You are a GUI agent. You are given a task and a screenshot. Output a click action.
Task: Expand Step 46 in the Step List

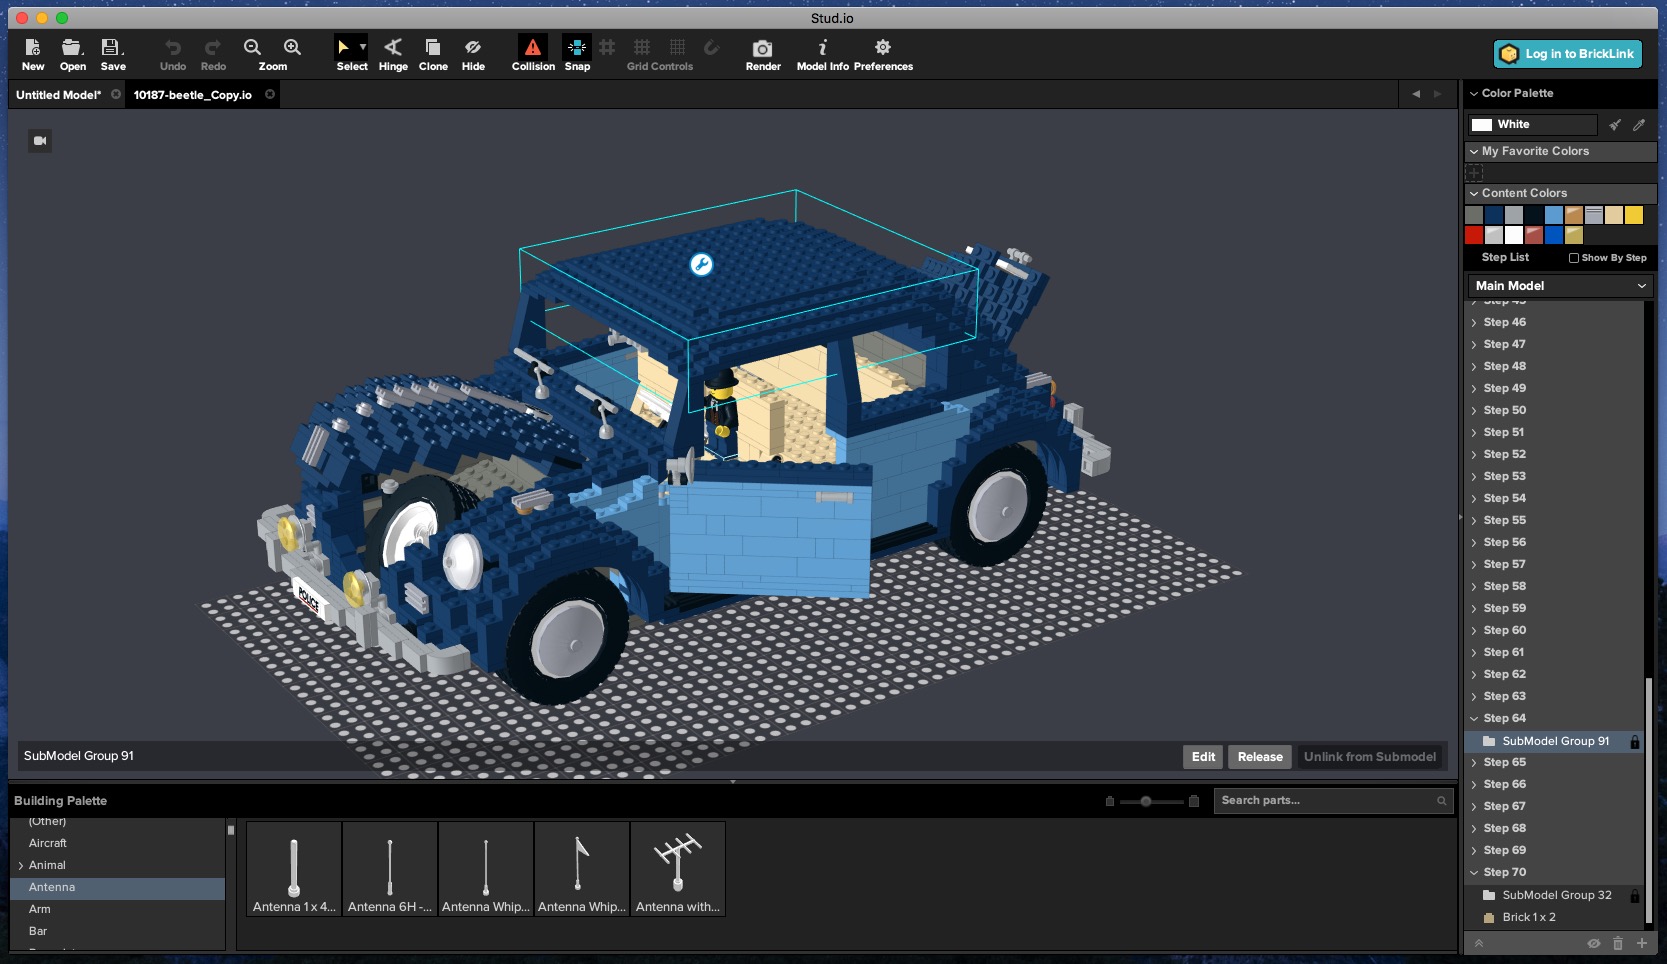tap(1474, 322)
